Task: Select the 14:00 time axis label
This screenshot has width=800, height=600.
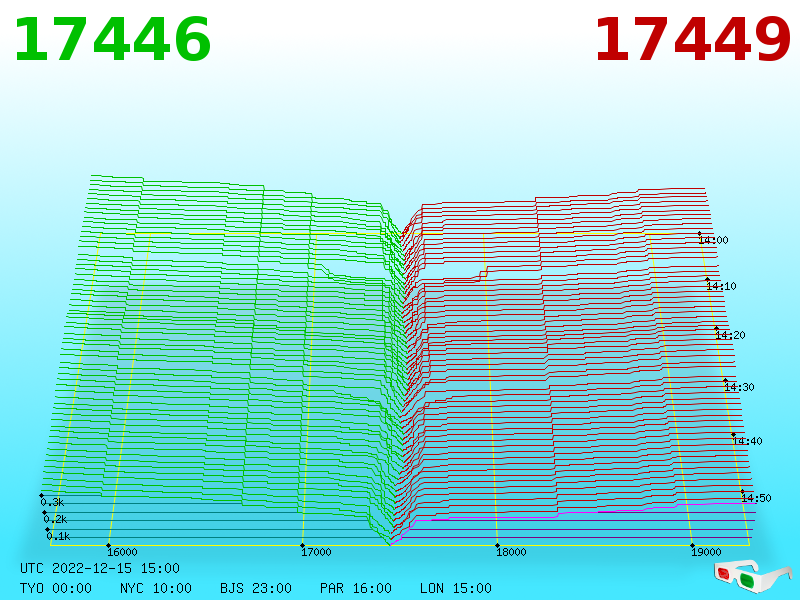Action: 713,240
